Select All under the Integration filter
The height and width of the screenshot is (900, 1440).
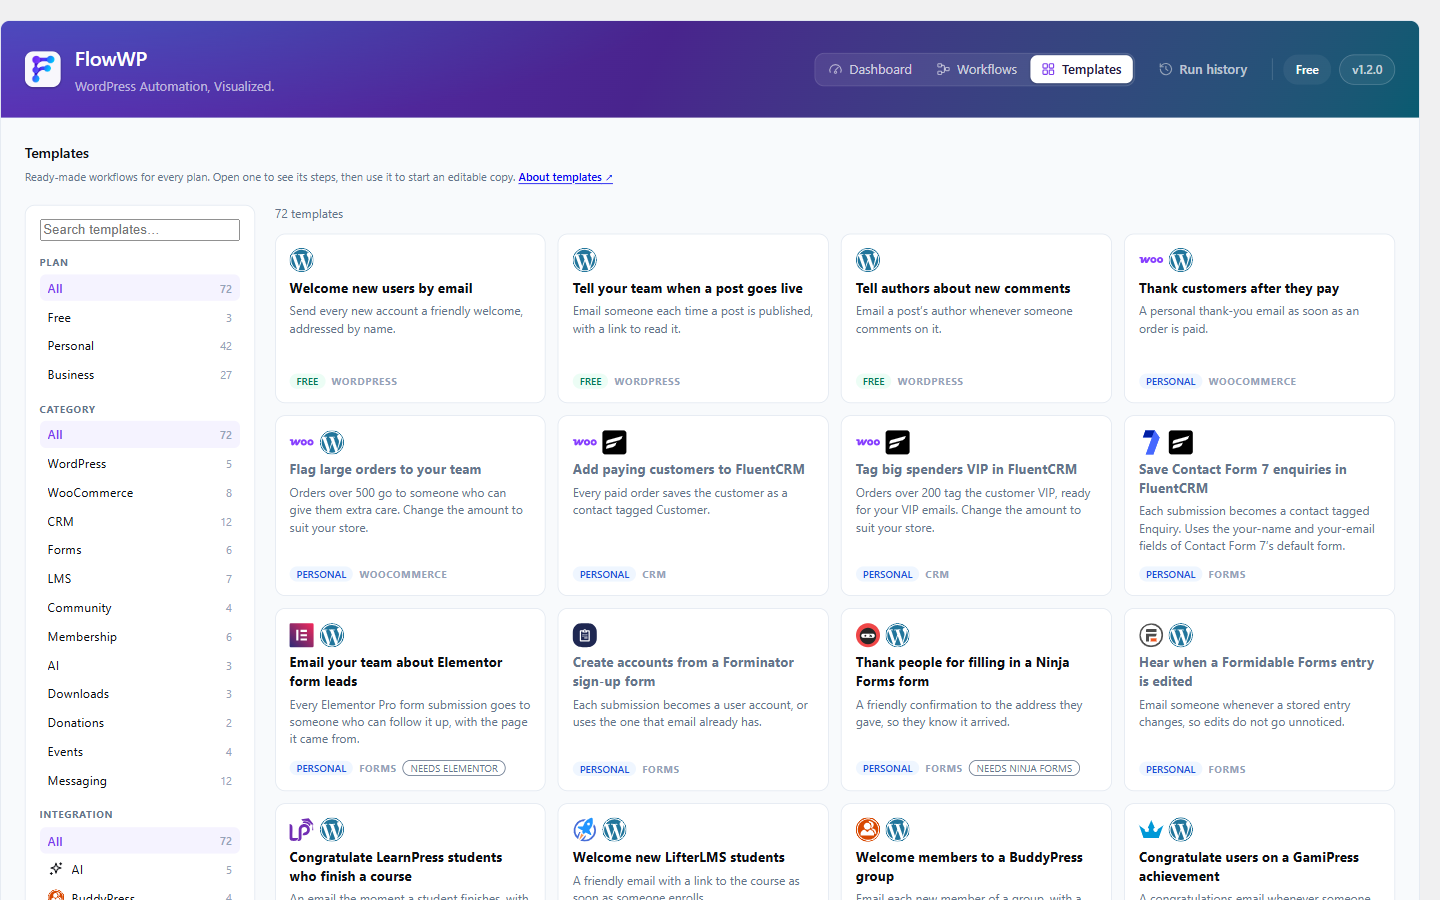click(140, 841)
